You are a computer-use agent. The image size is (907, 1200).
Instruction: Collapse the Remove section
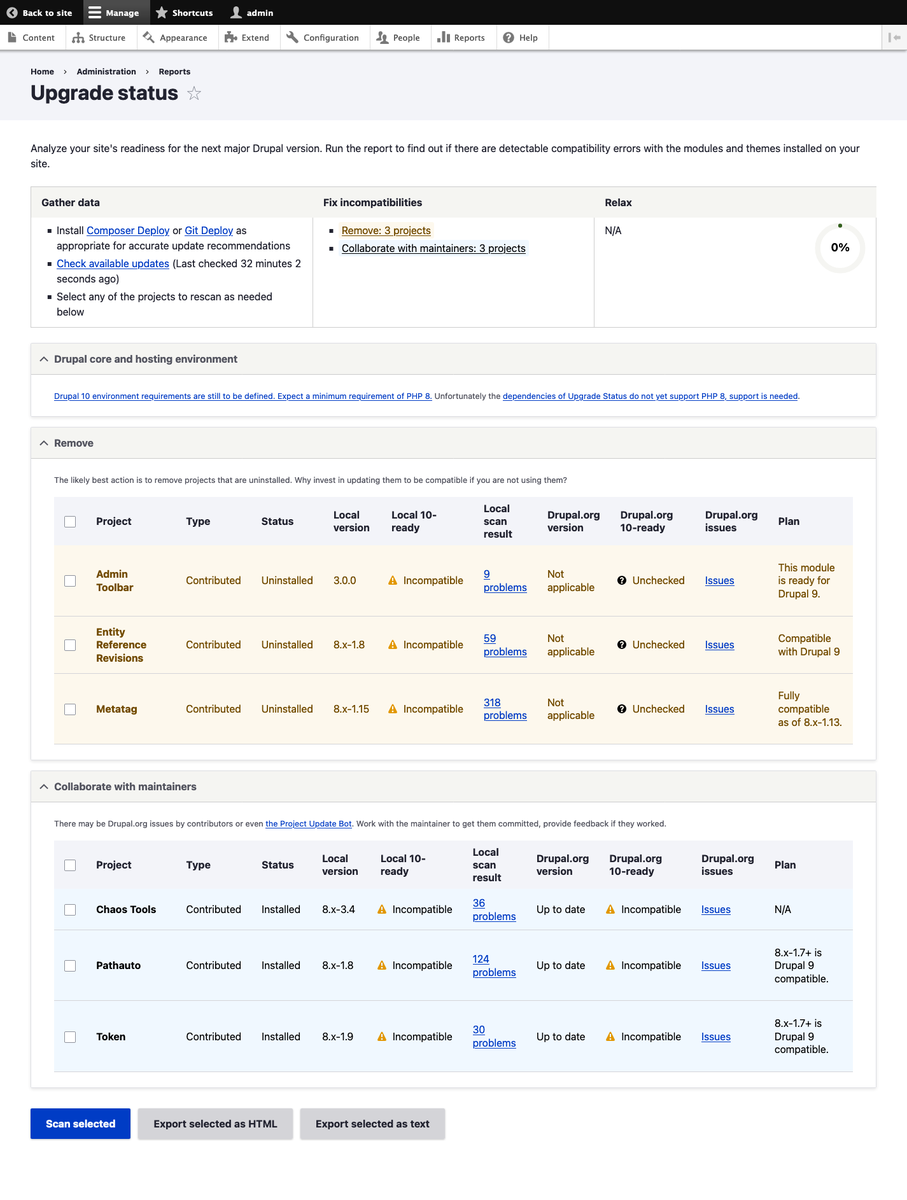[42, 442]
